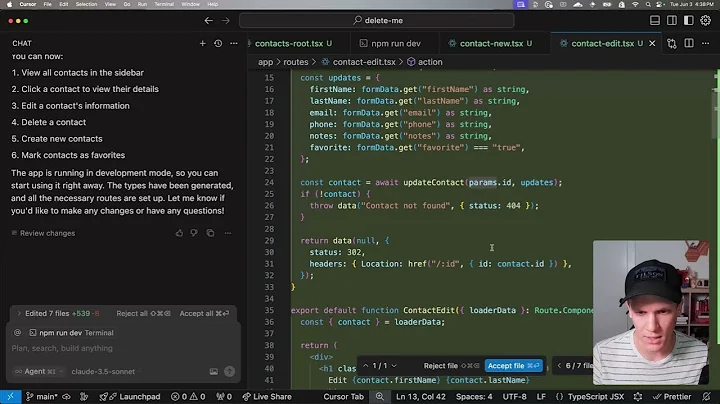This screenshot has width=720, height=404.
Task: Go back with the left arrow
Action: coord(208,21)
